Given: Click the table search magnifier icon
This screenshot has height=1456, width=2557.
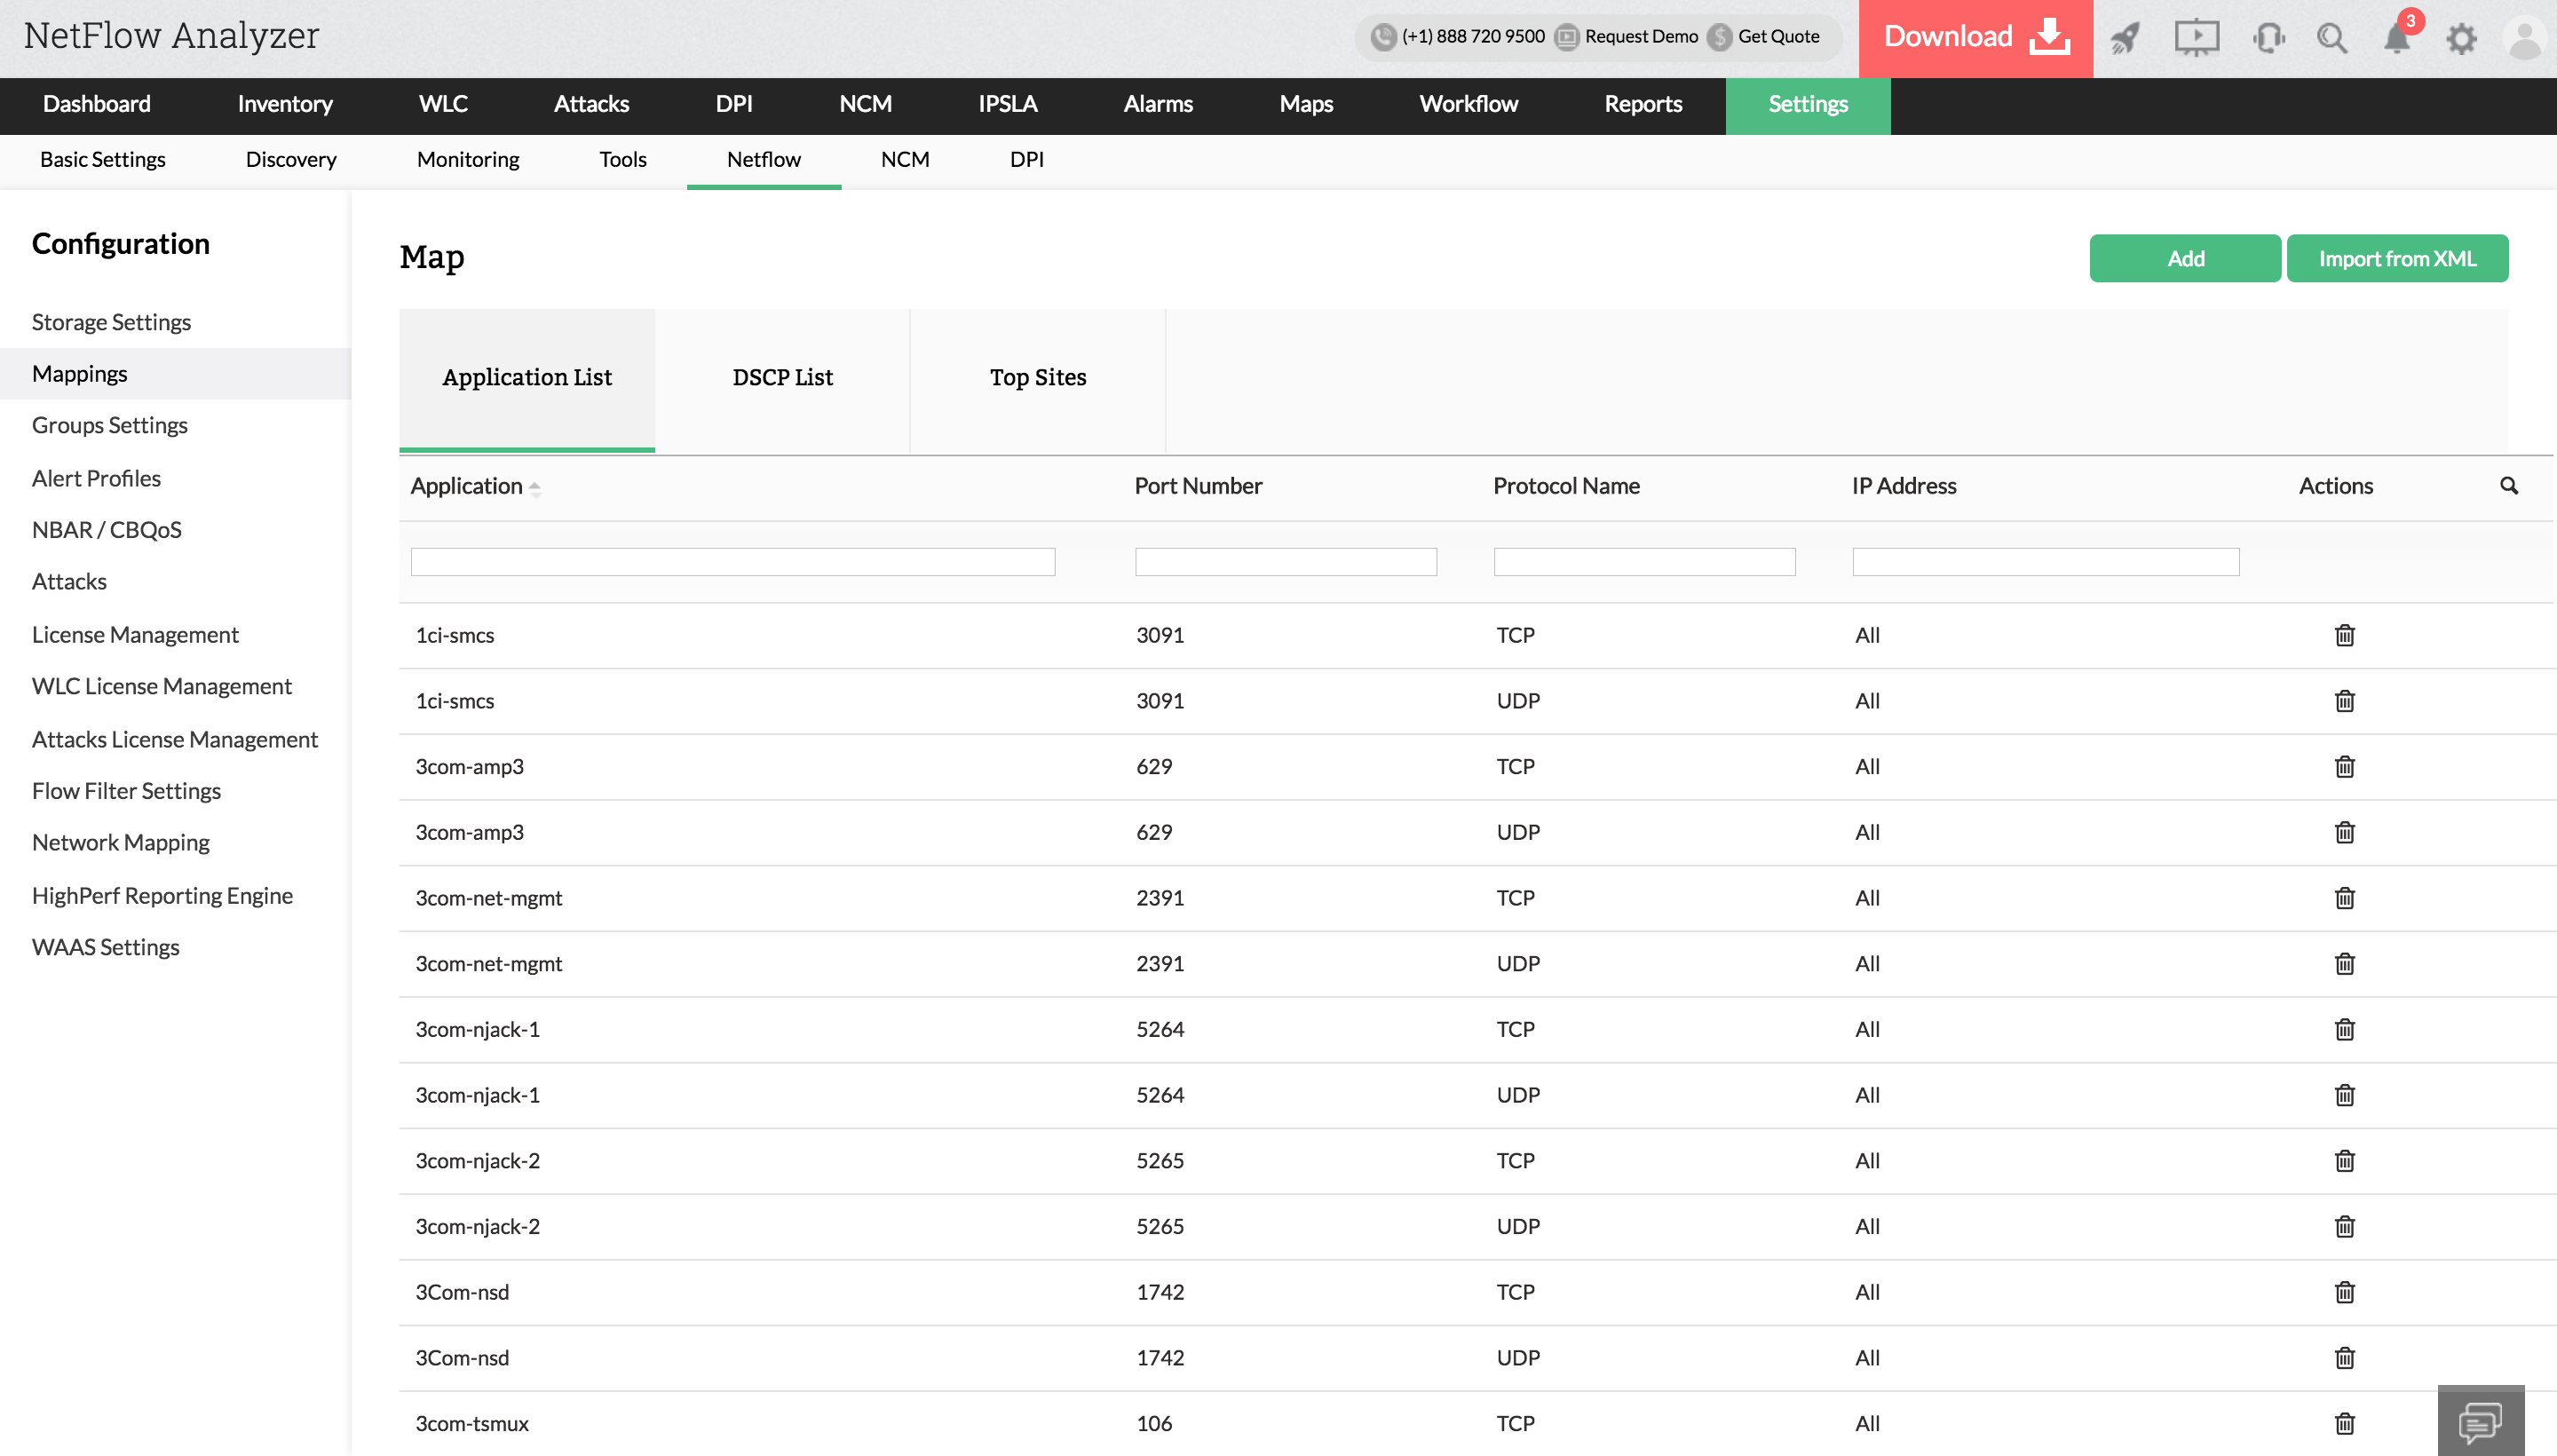Looking at the screenshot, I should (2508, 486).
